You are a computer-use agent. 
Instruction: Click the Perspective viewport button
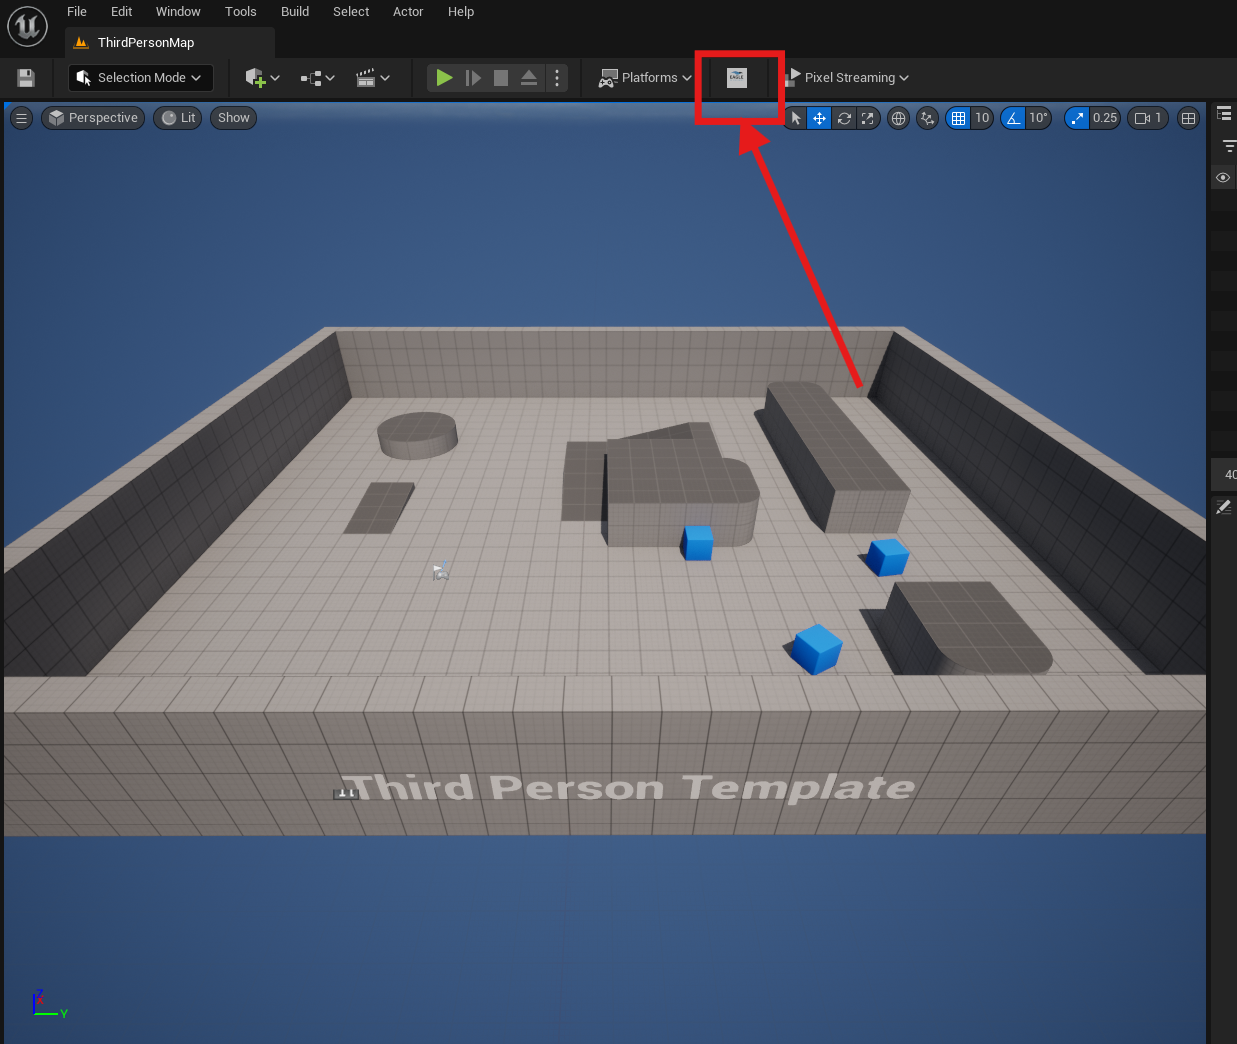pos(93,118)
